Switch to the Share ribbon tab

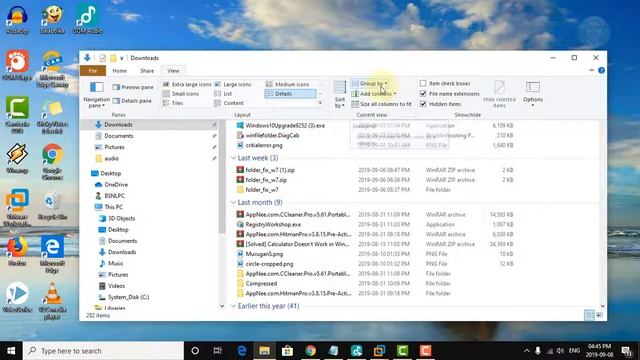point(147,71)
